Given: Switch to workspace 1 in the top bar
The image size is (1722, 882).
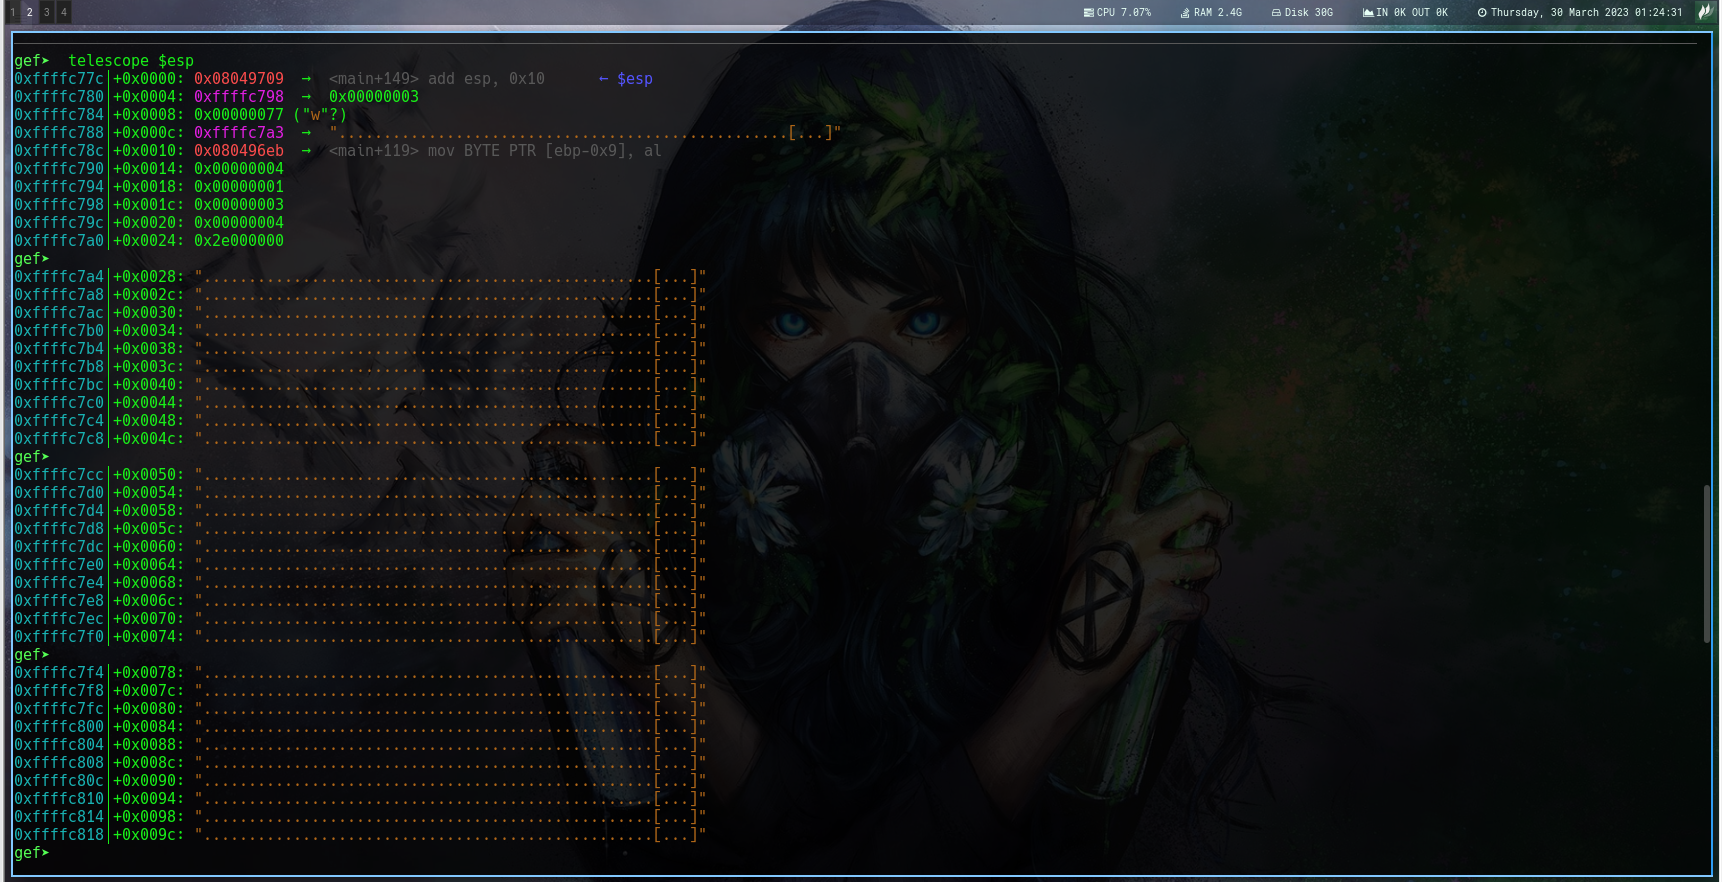Looking at the screenshot, I should pos(12,12).
